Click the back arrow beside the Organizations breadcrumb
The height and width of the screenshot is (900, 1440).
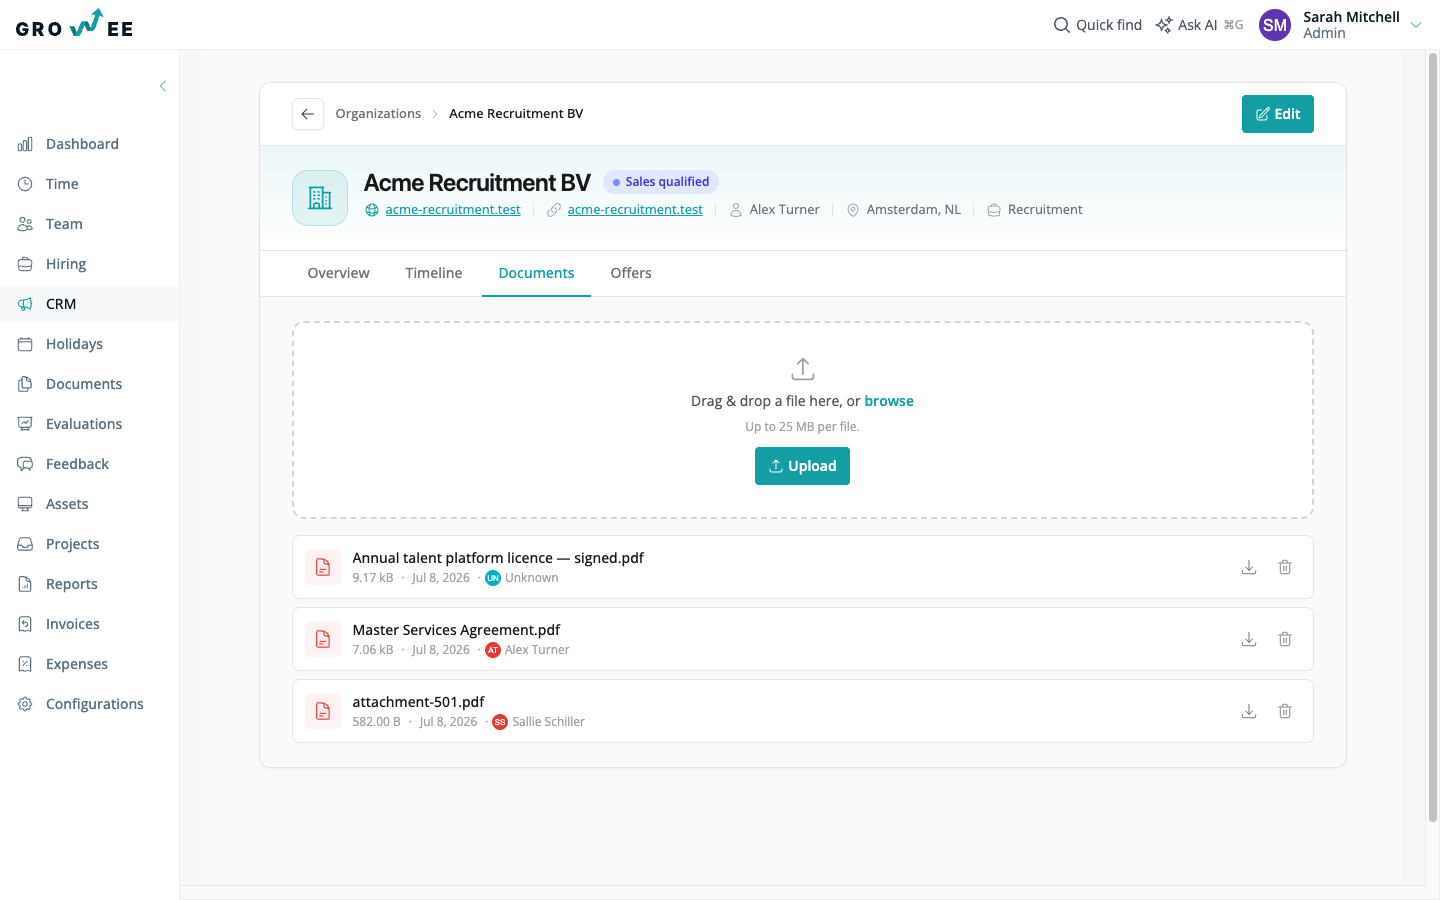pyautogui.click(x=308, y=114)
